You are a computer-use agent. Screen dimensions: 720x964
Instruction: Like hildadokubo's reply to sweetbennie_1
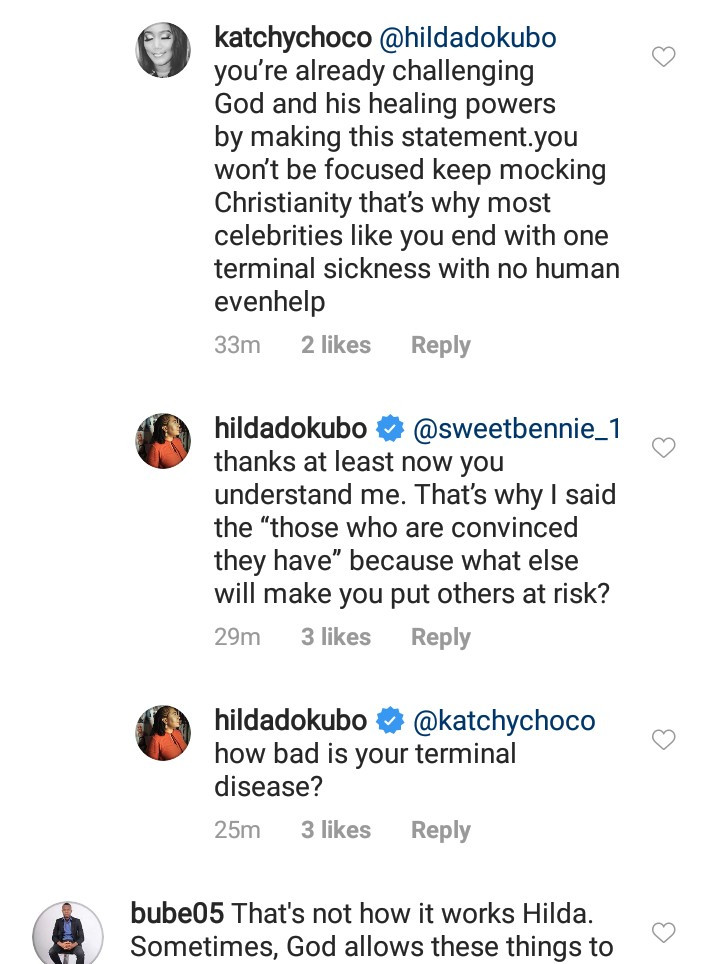pyautogui.click(x=663, y=448)
